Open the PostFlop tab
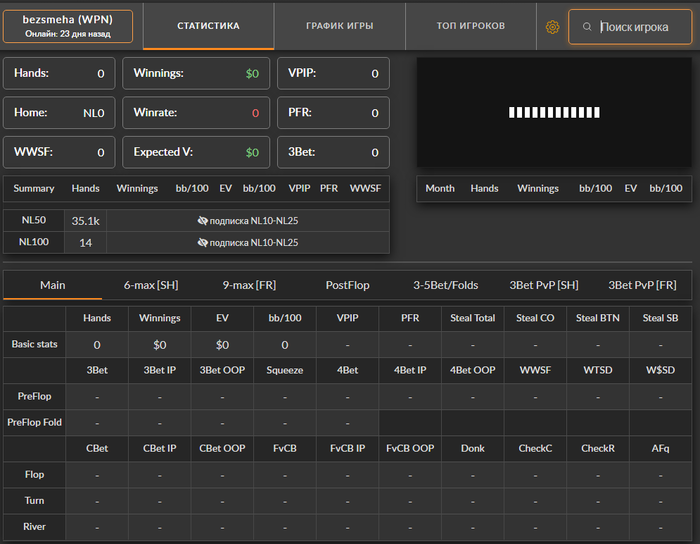 [347, 285]
